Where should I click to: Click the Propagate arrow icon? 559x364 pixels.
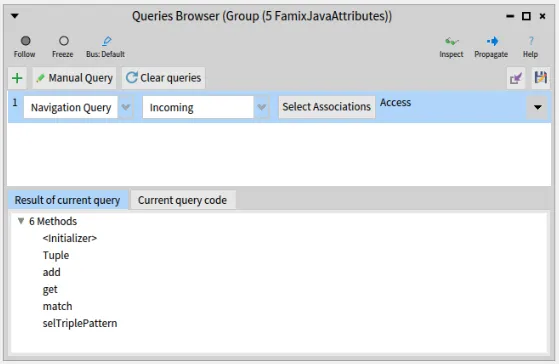492,41
